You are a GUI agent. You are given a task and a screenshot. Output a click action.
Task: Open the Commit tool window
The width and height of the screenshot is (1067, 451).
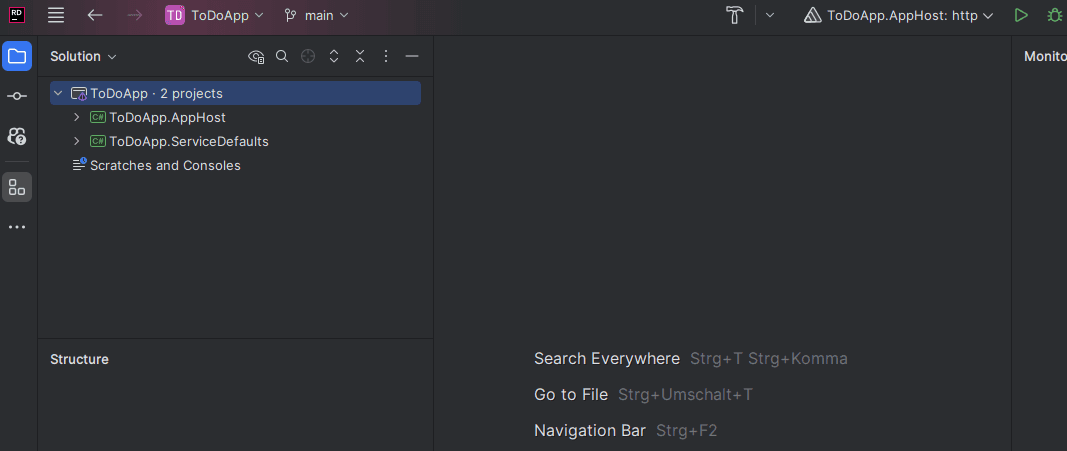point(17,97)
